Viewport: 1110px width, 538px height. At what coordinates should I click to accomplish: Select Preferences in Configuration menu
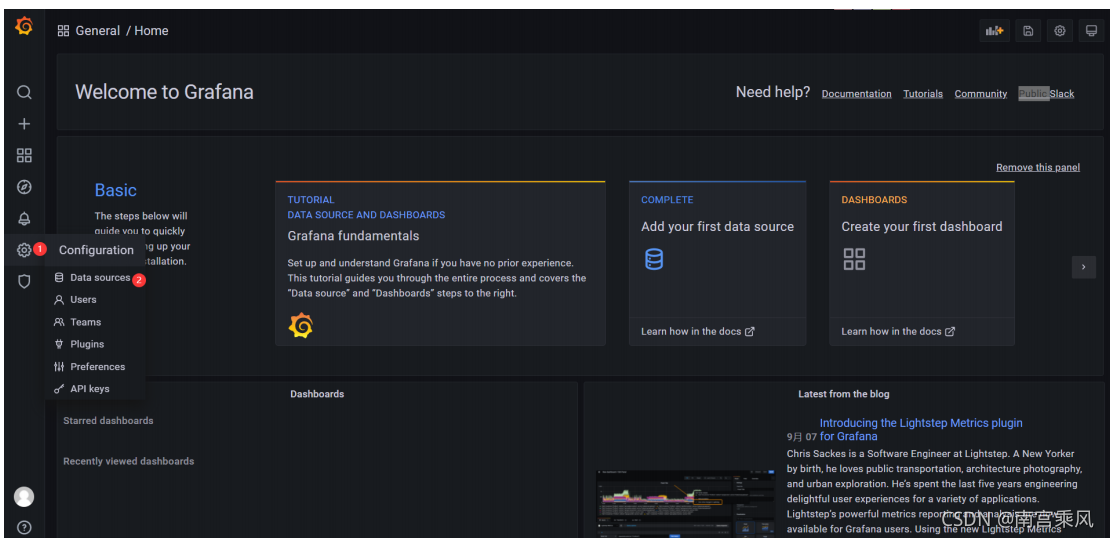pyautogui.click(x=96, y=367)
